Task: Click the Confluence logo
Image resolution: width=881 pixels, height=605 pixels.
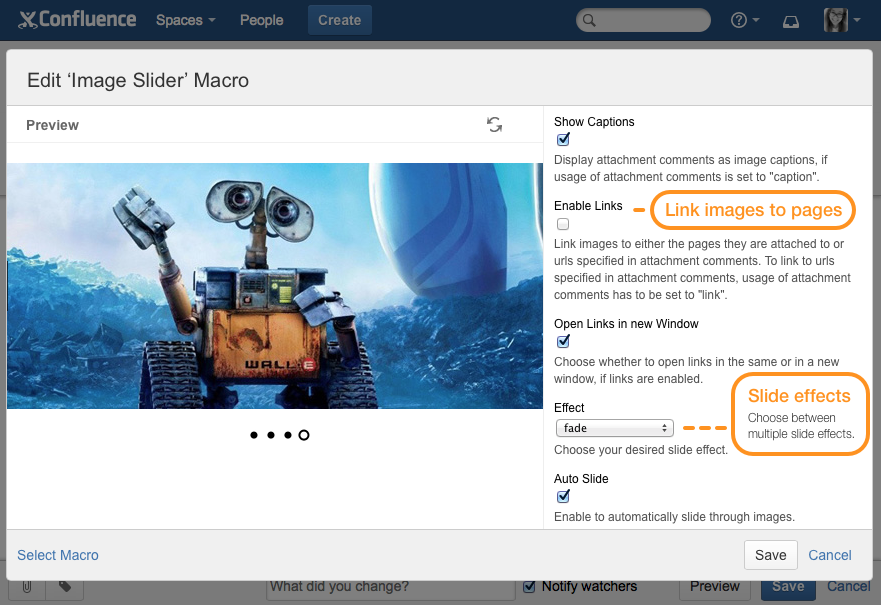Action: point(77,20)
